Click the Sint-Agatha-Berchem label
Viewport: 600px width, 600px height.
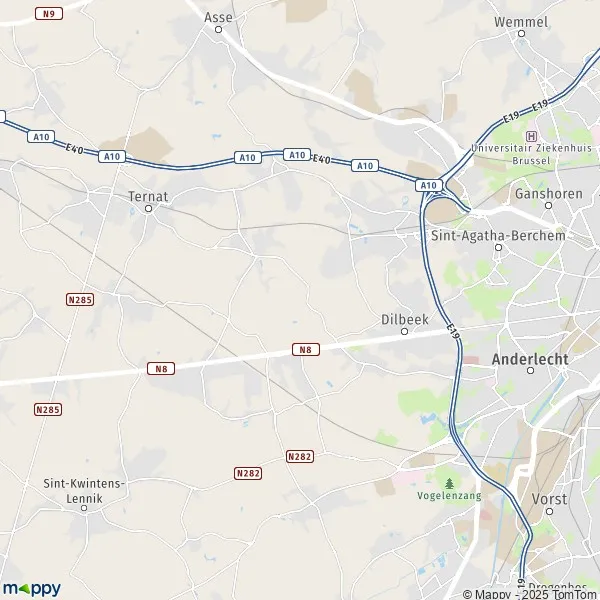tap(498, 236)
